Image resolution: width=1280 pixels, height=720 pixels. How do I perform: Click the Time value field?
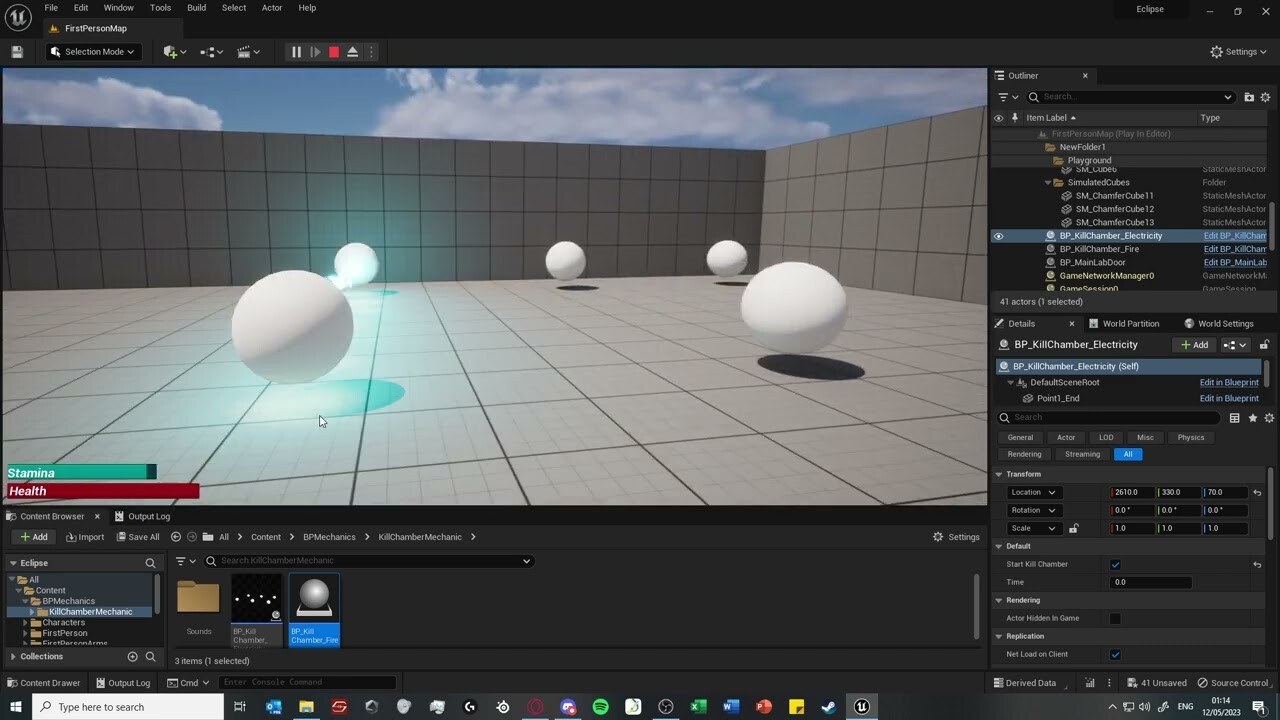[x=1150, y=582]
